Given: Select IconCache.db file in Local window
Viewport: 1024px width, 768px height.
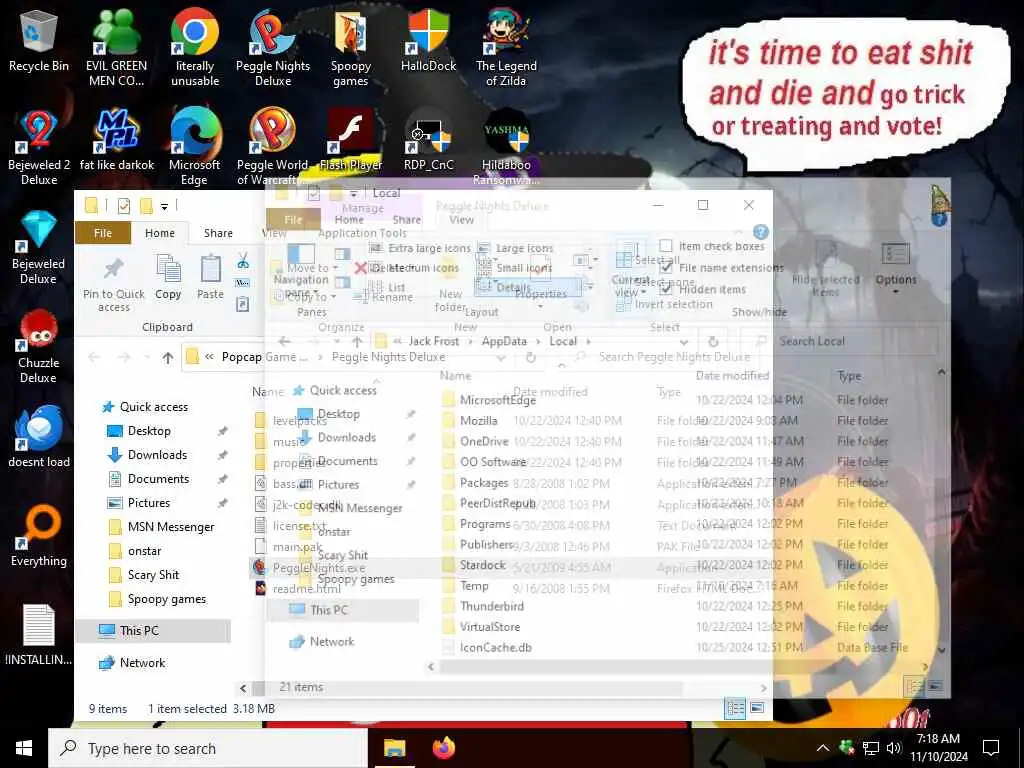Looking at the screenshot, I should pos(495,648).
